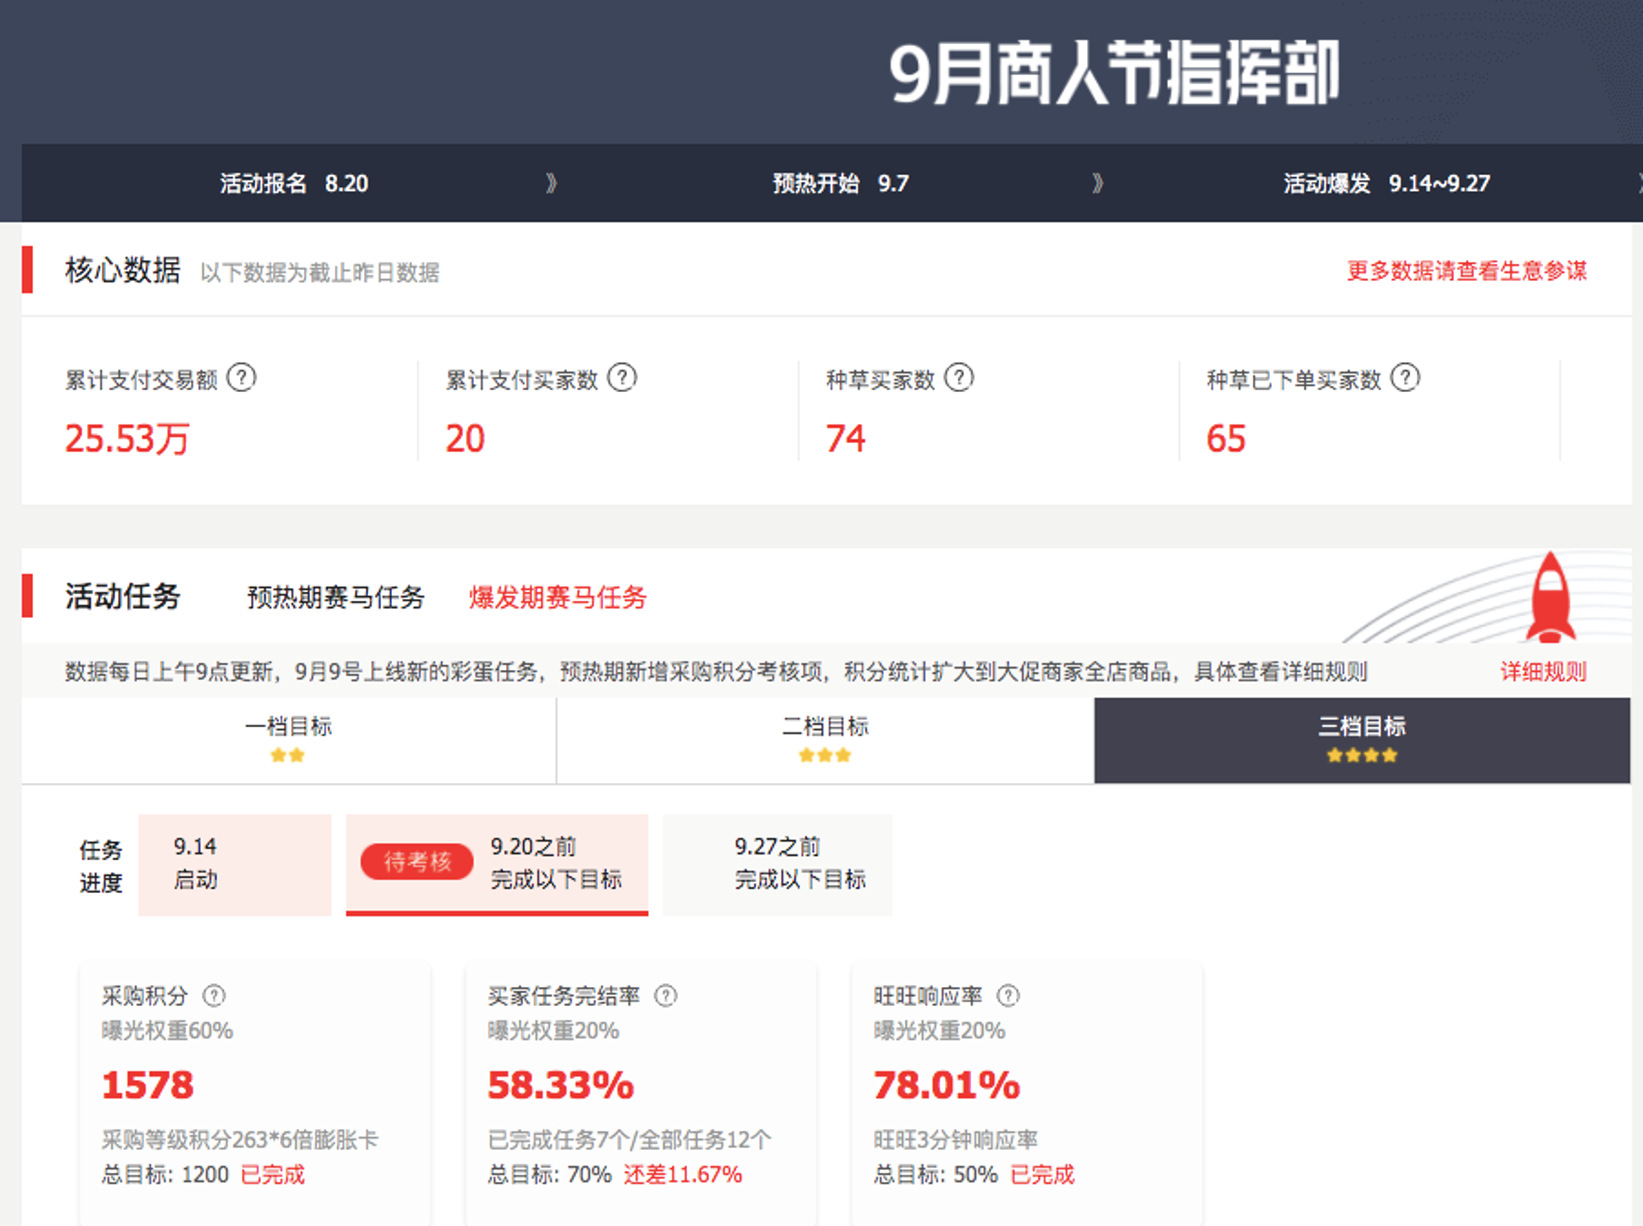This screenshot has height=1226, width=1643.
Task: Open 更多数据请查看生意参谋 link
Action: pyautogui.click(x=1466, y=271)
